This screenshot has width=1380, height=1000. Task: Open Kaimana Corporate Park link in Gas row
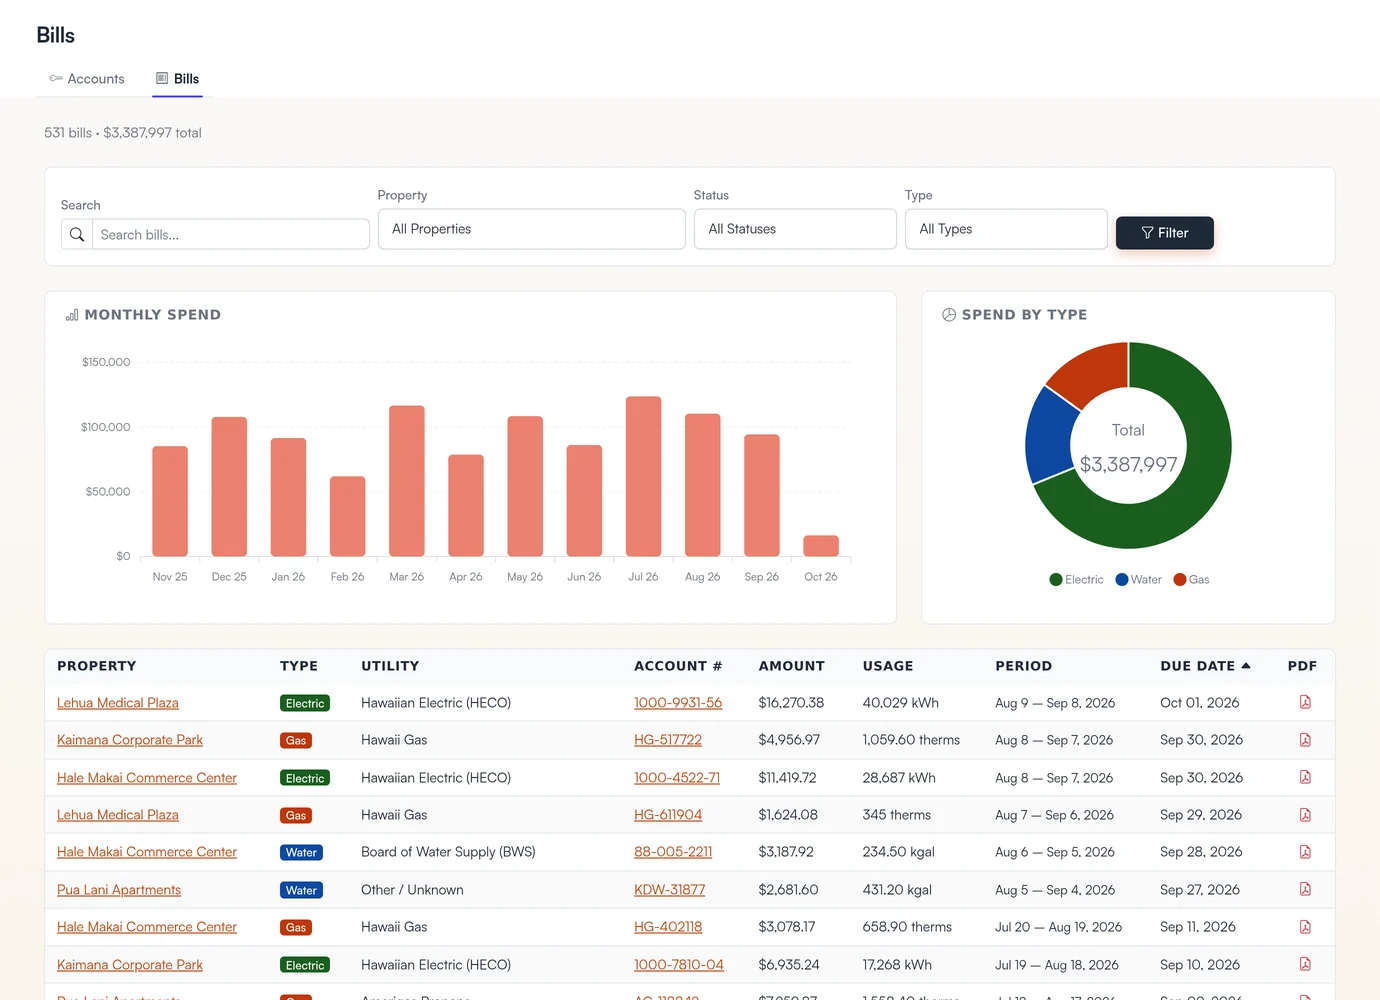click(130, 740)
